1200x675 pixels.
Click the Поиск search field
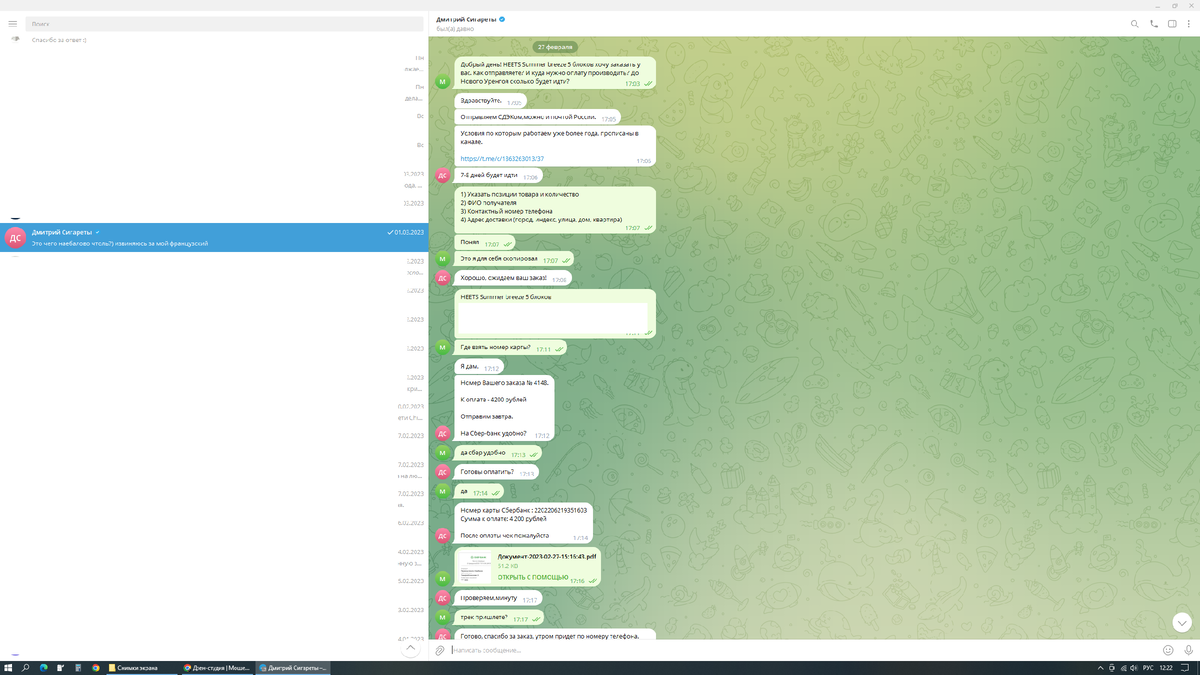pos(224,22)
